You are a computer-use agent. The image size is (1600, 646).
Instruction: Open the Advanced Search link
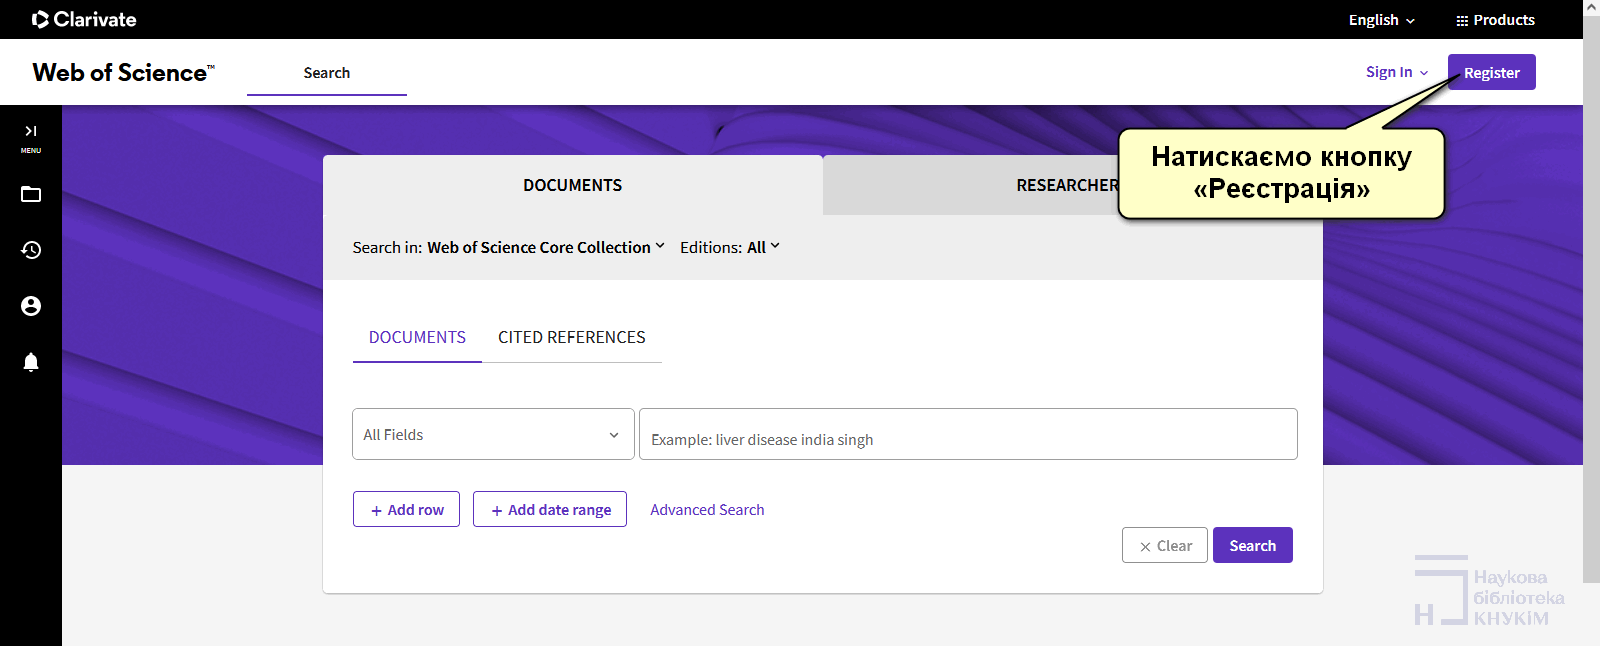point(707,509)
